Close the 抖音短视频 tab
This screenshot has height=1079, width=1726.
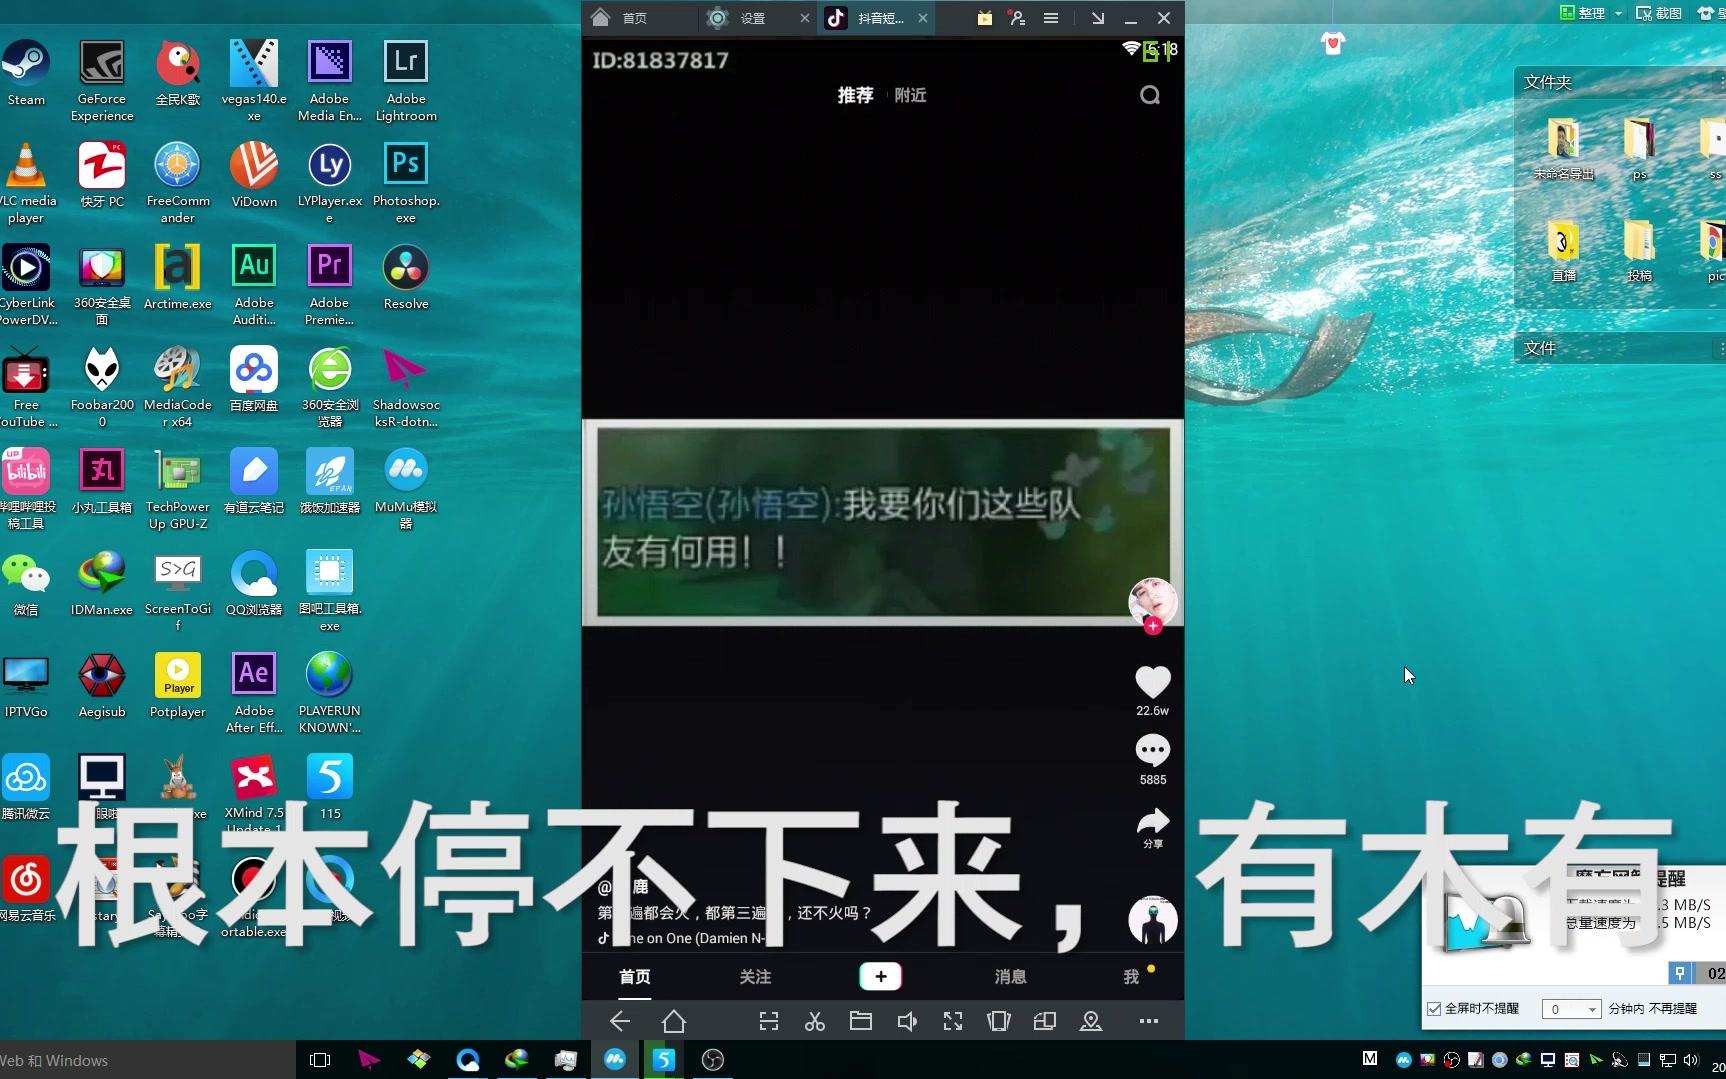923,18
